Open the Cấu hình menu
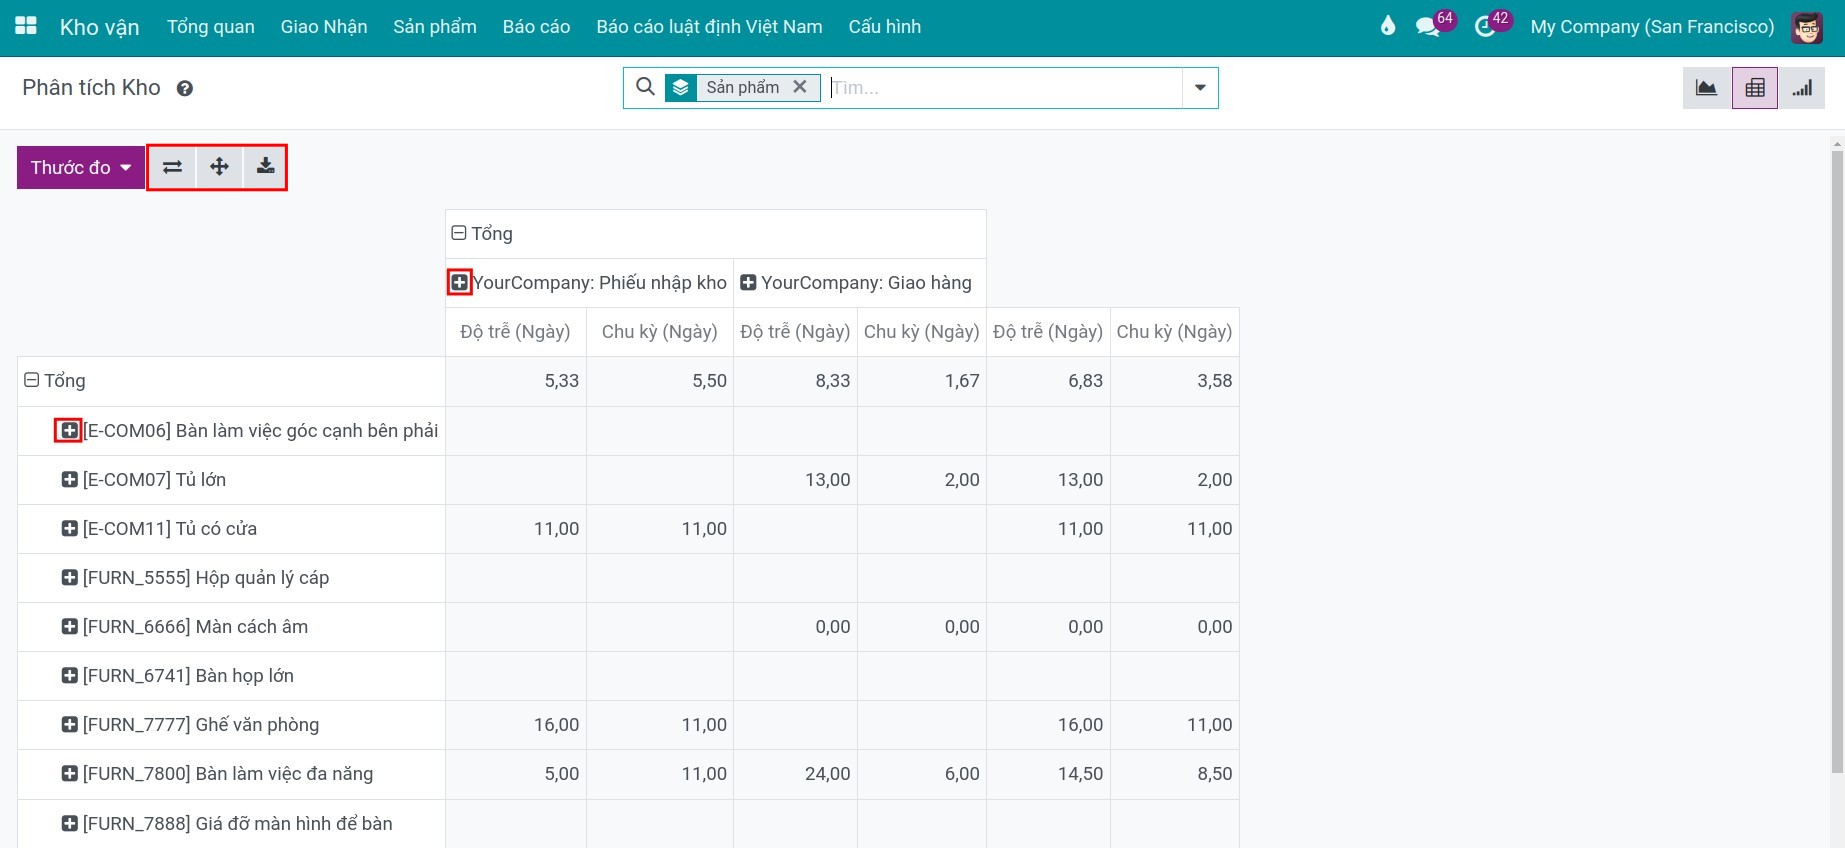The height and width of the screenshot is (848, 1845). 885,27
